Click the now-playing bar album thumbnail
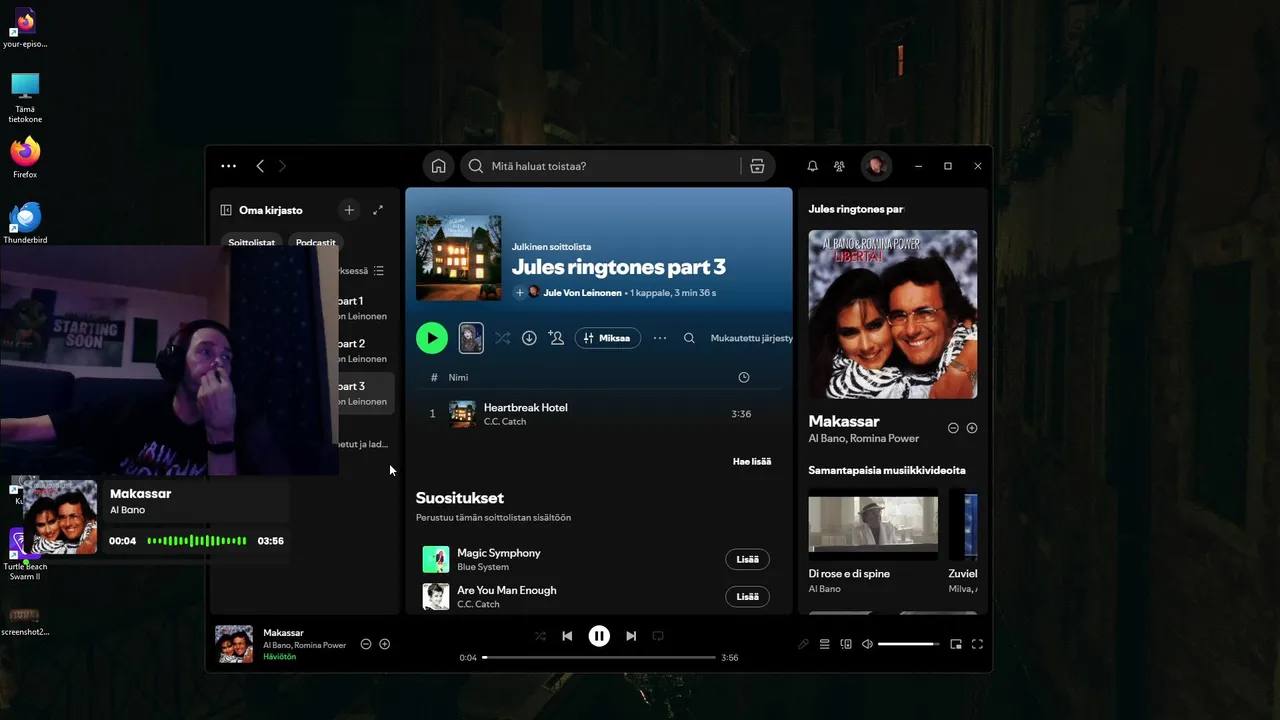This screenshot has height=720, width=1280. point(234,644)
